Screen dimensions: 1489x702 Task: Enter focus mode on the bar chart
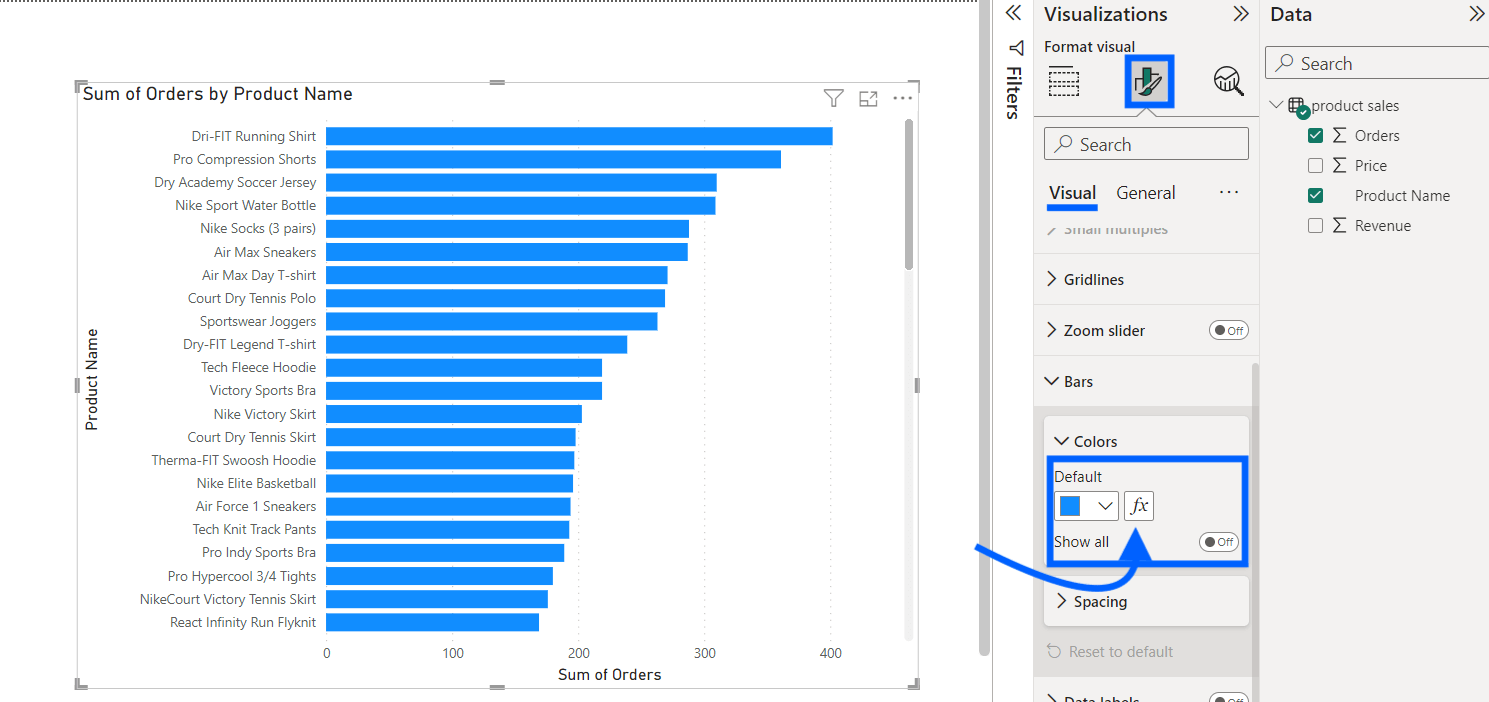point(868,98)
